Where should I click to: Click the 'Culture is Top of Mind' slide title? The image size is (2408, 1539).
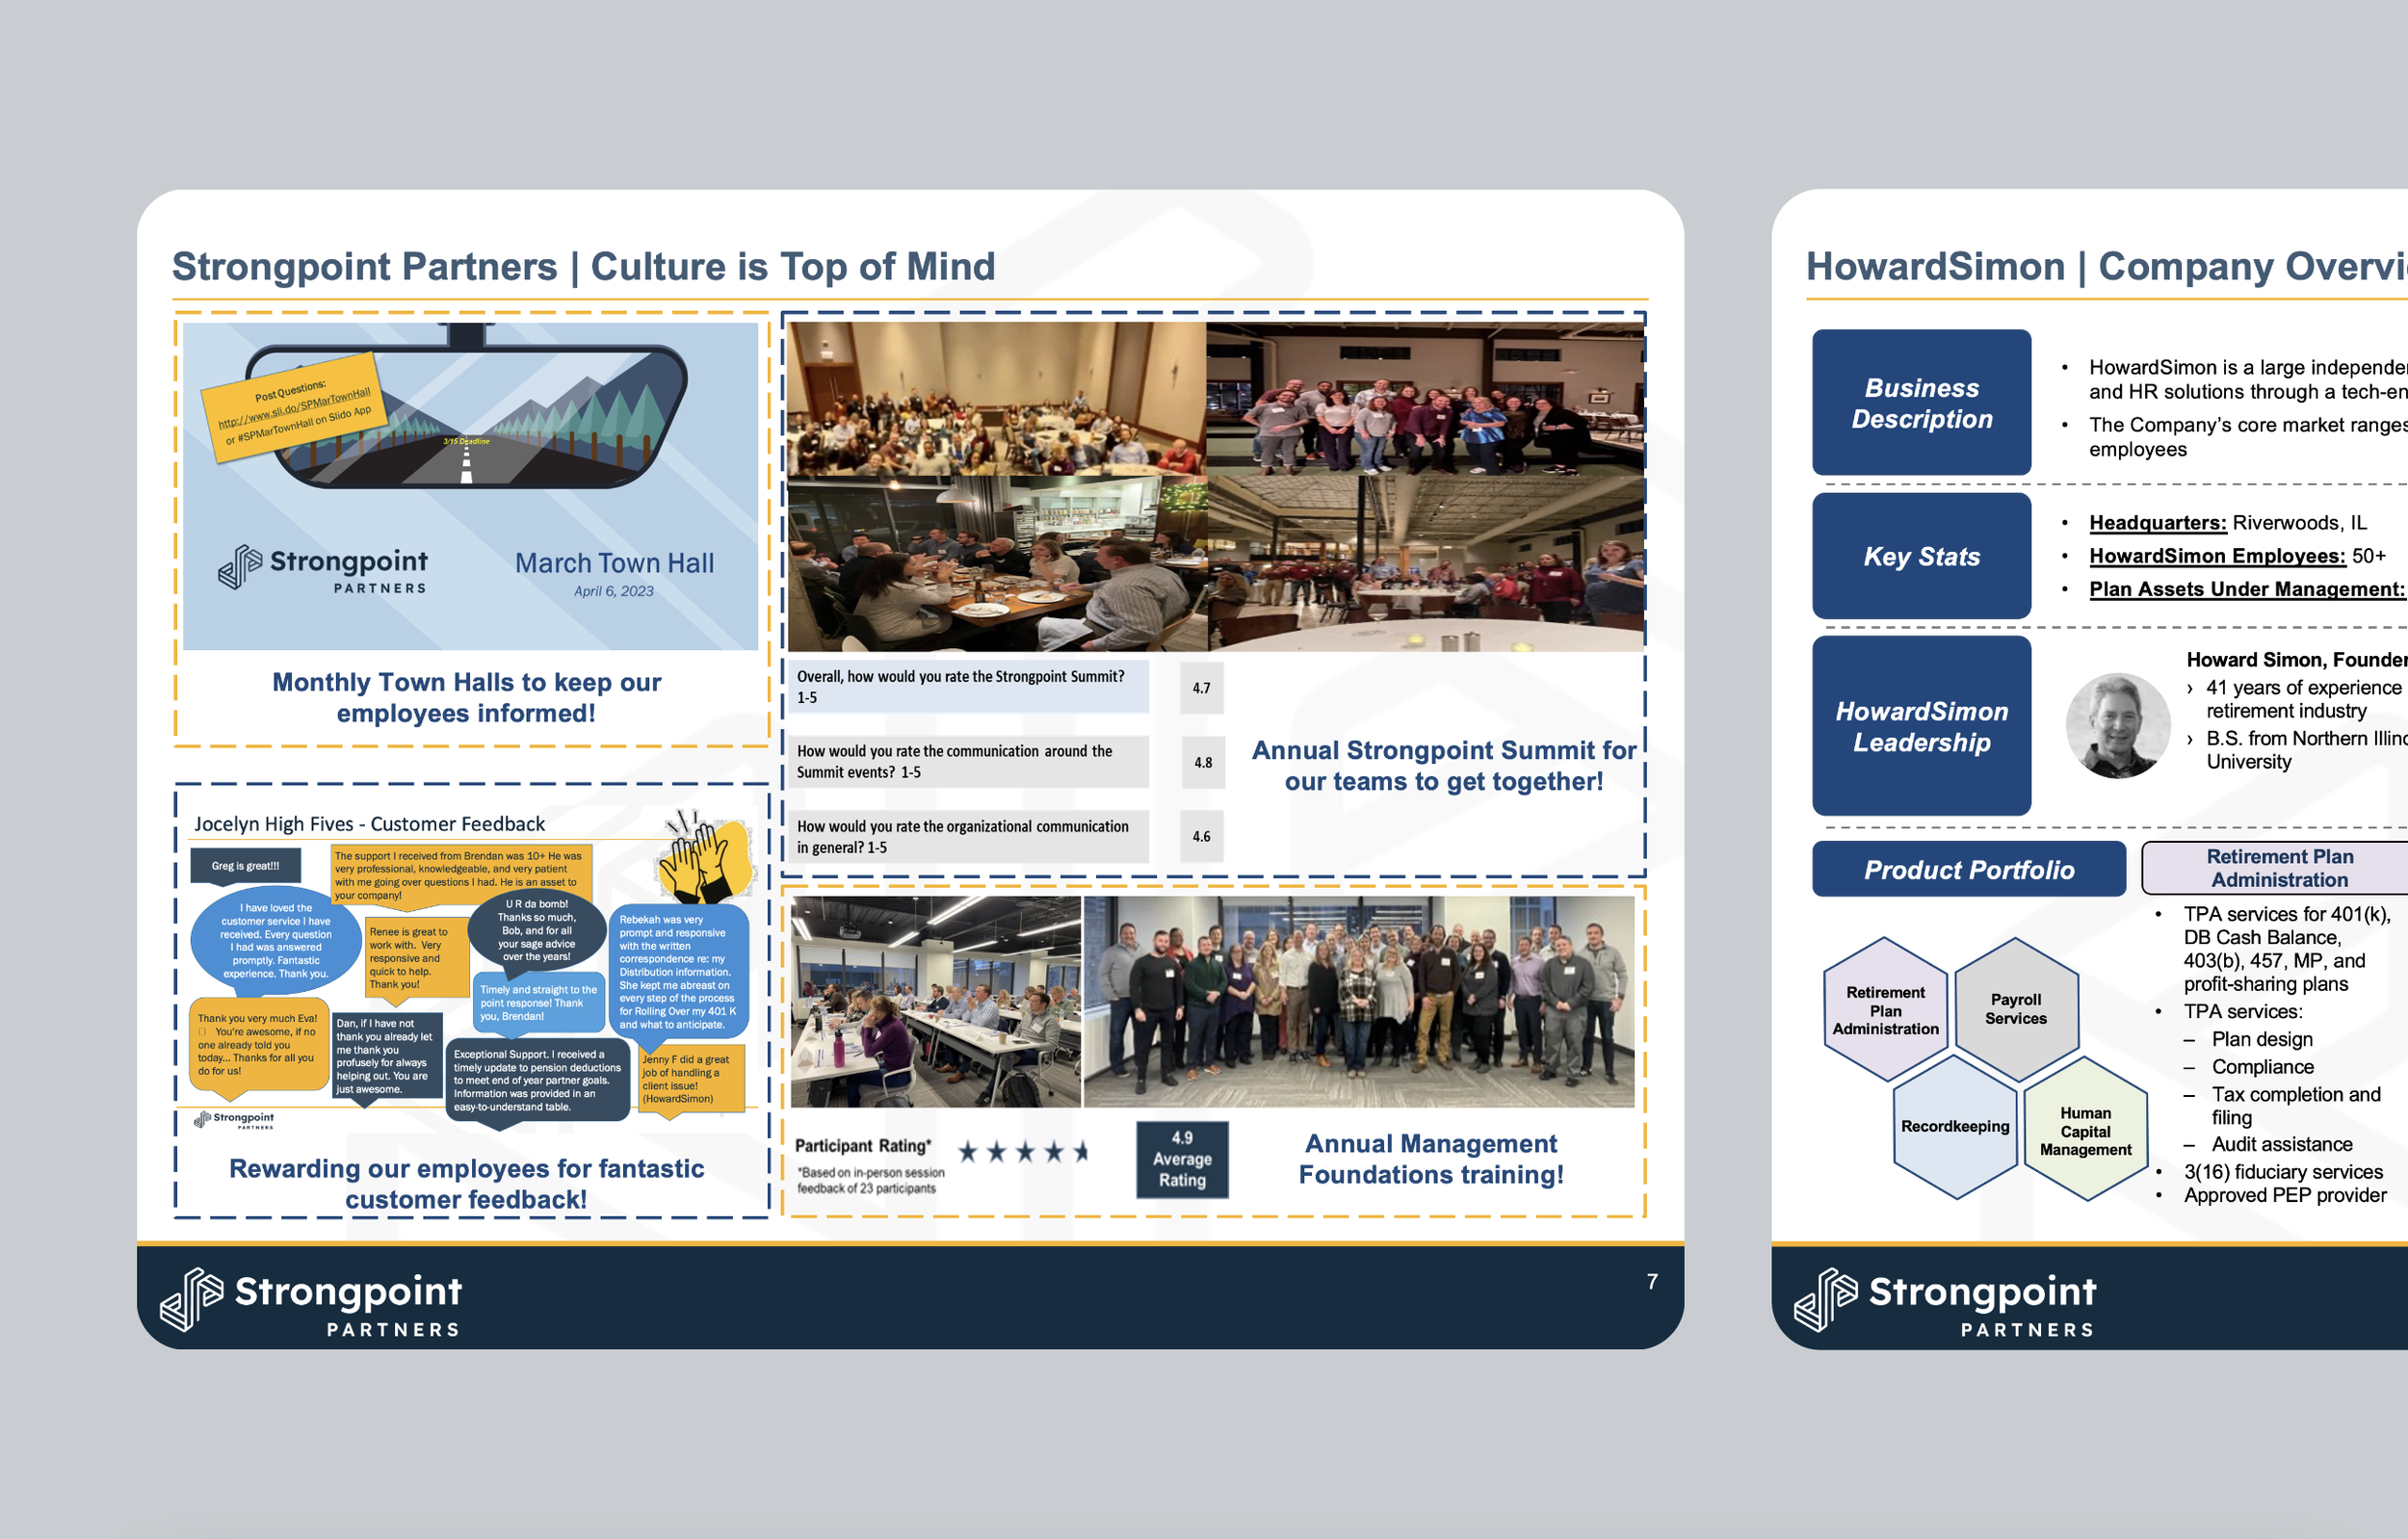coord(584,266)
